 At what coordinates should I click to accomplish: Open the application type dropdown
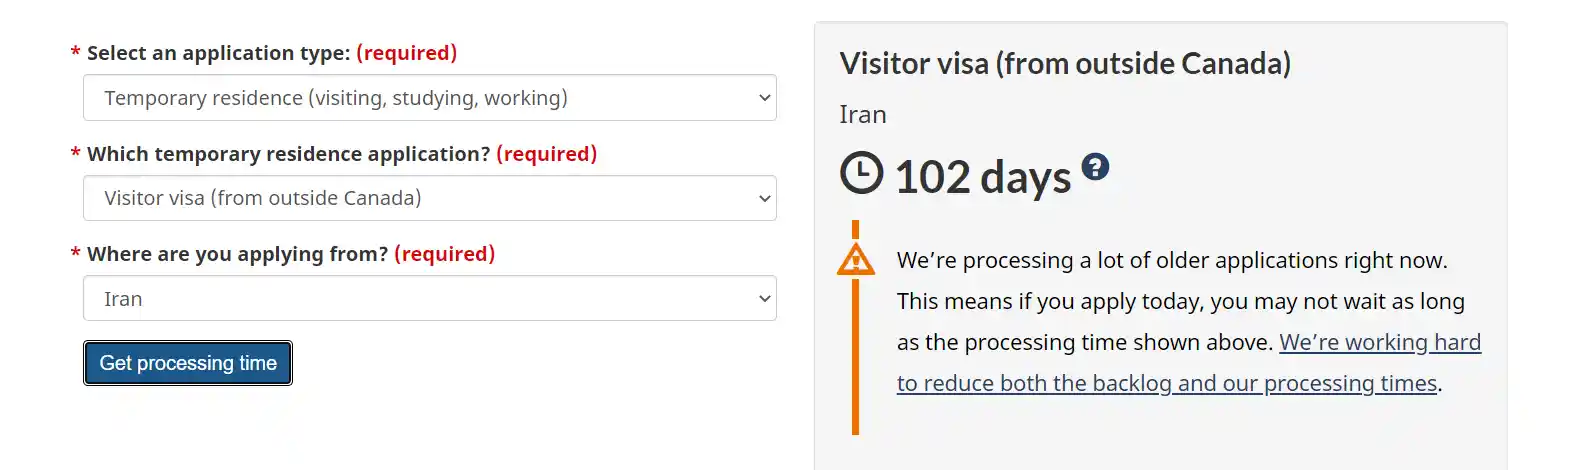[x=430, y=98]
